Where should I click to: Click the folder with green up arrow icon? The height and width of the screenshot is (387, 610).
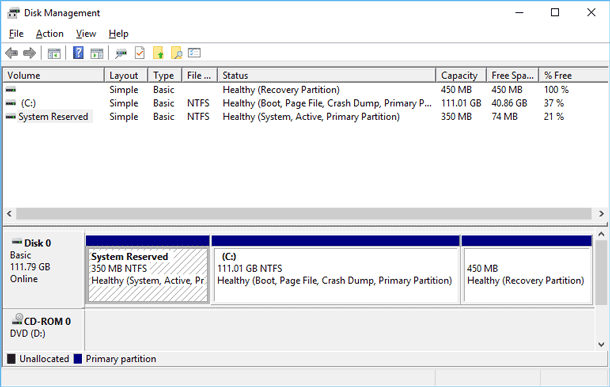click(x=158, y=53)
